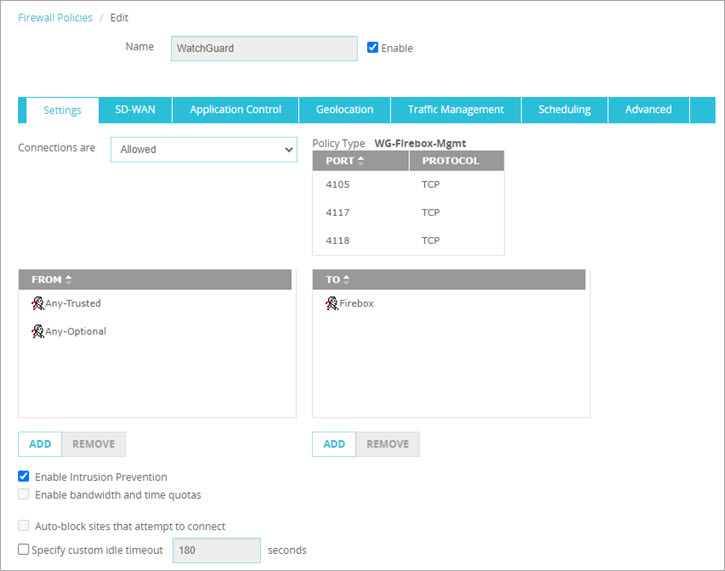Disable Intrusion Prevention checkbox
Screen dimensions: 725x571
tap(24, 477)
